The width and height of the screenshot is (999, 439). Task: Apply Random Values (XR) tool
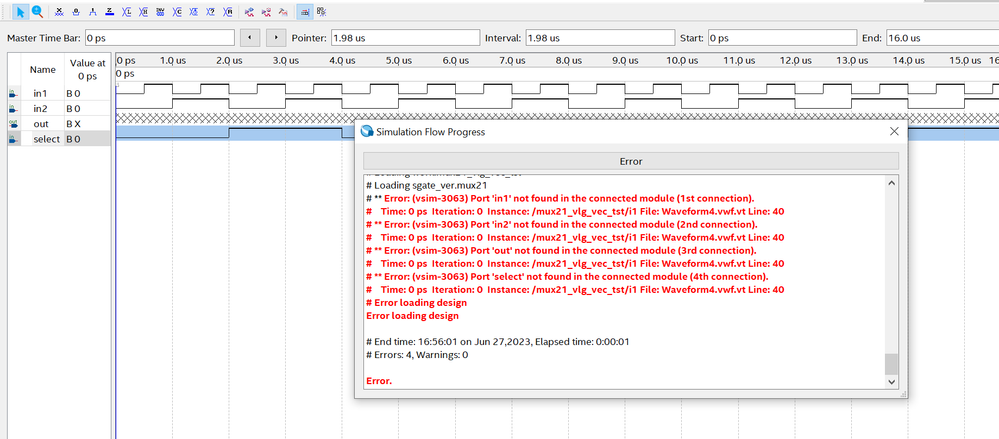(x=227, y=12)
